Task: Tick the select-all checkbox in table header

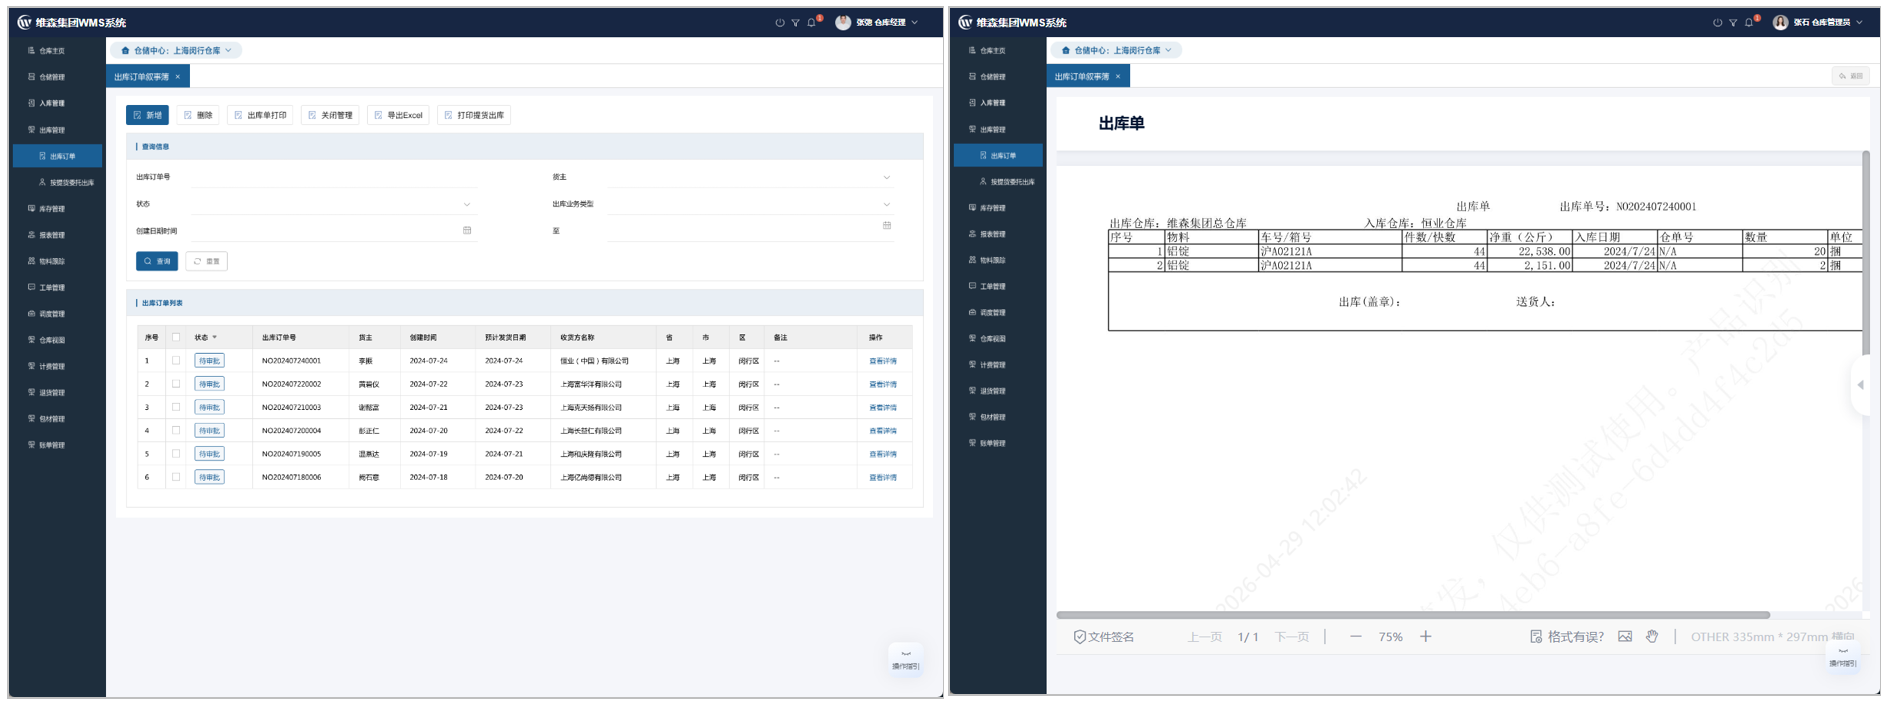Action: click(x=176, y=337)
